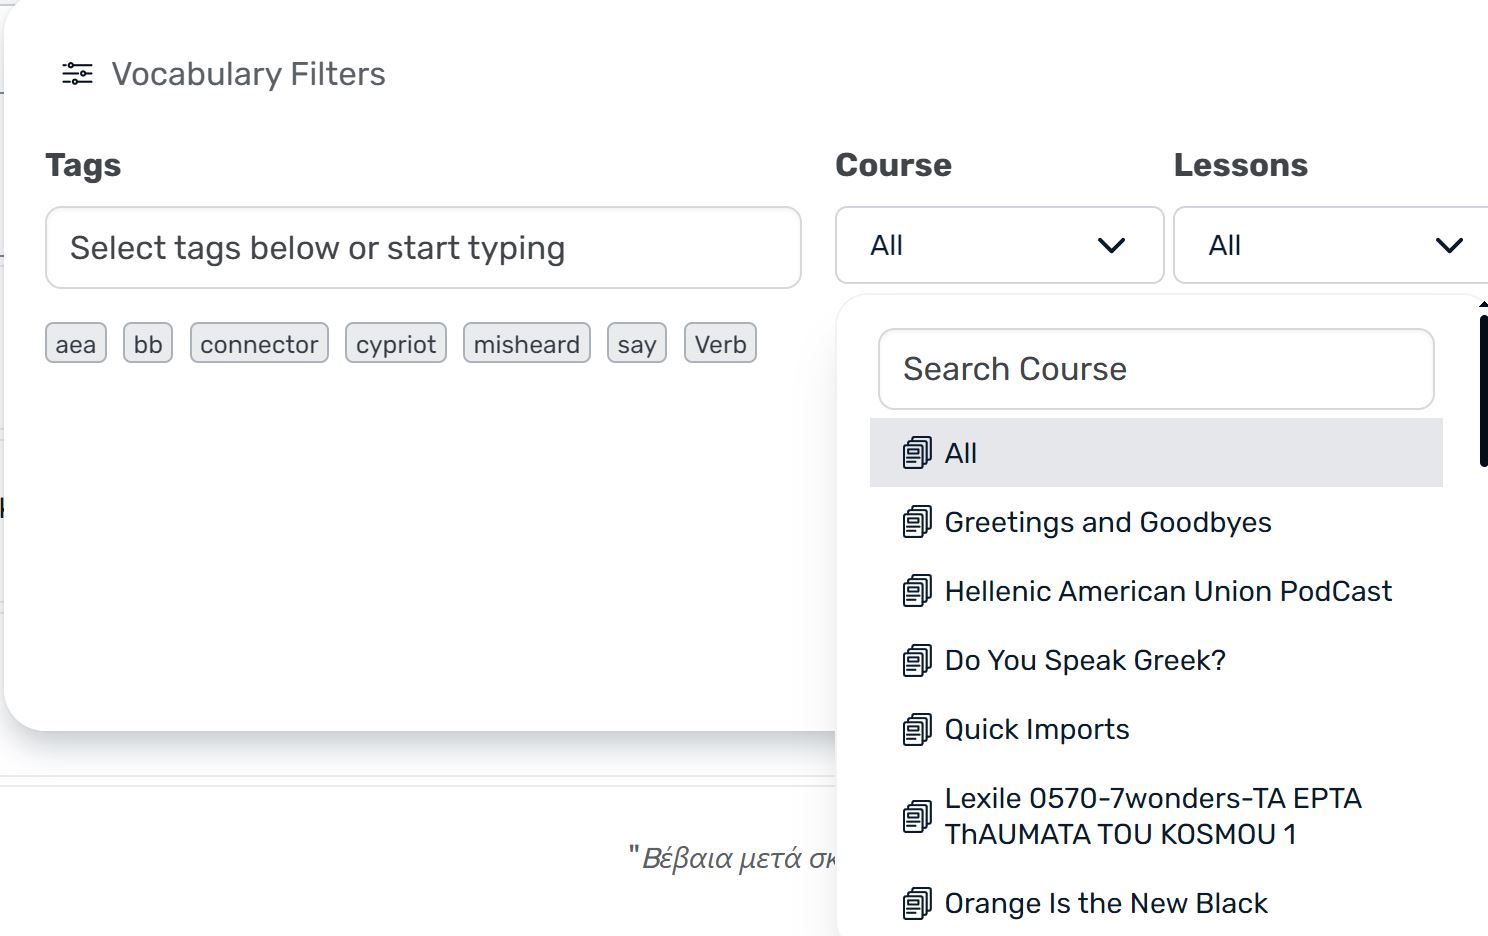The height and width of the screenshot is (936, 1488).
Task: Click the Orange Is the New Black icon
Action: 916,903
